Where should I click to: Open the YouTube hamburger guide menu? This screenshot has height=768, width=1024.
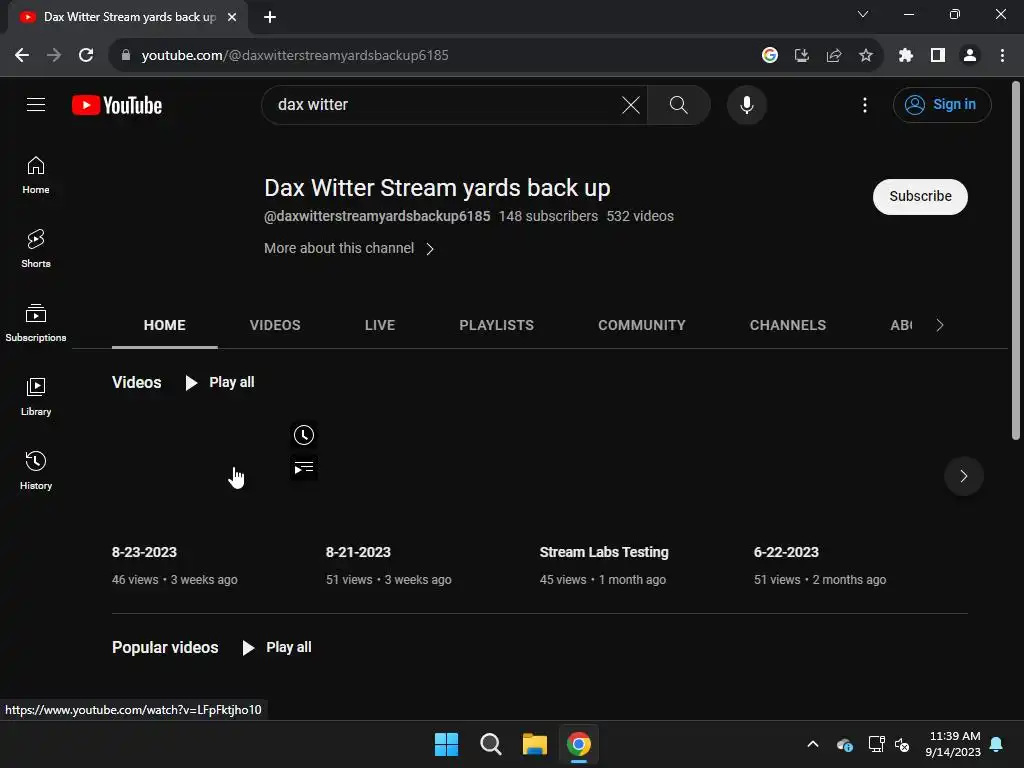pyautogui.click(x=36, y=104)
